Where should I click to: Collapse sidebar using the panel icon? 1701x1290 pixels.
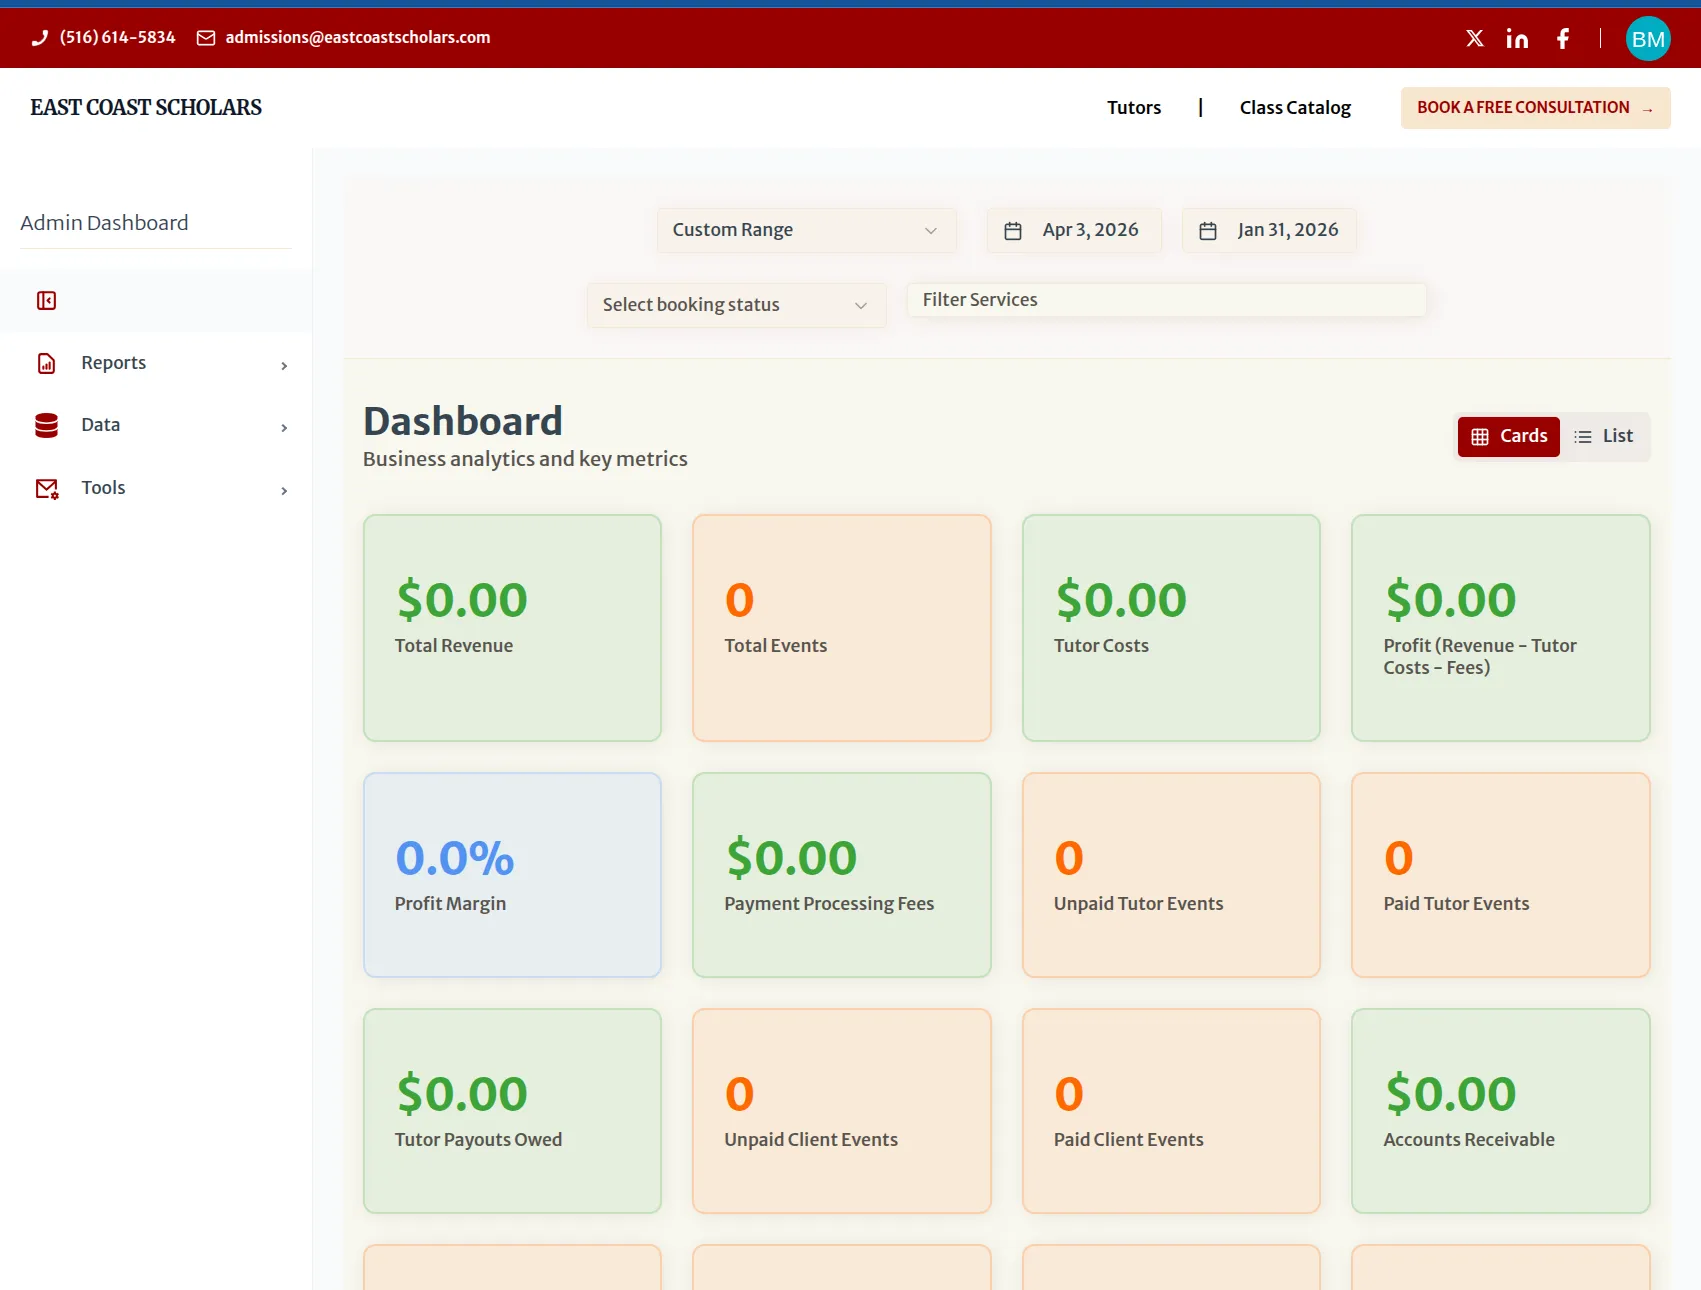(x=46, y=300)
